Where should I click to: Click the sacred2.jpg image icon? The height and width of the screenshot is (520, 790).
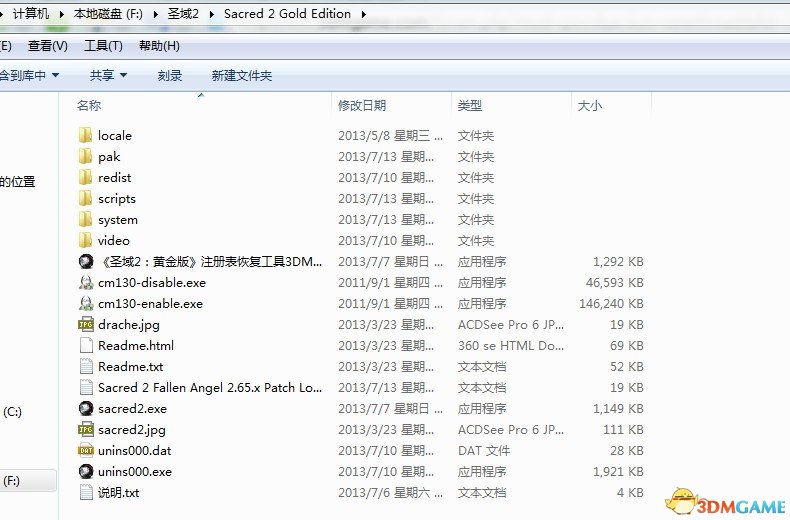tap(86, 429)
